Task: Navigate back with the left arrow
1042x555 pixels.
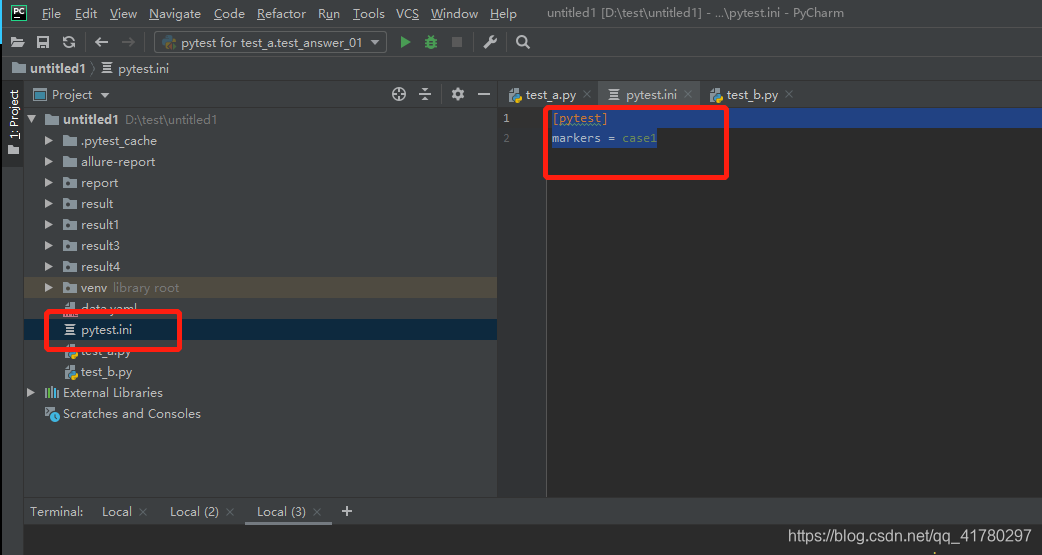Action: point(102,43)
